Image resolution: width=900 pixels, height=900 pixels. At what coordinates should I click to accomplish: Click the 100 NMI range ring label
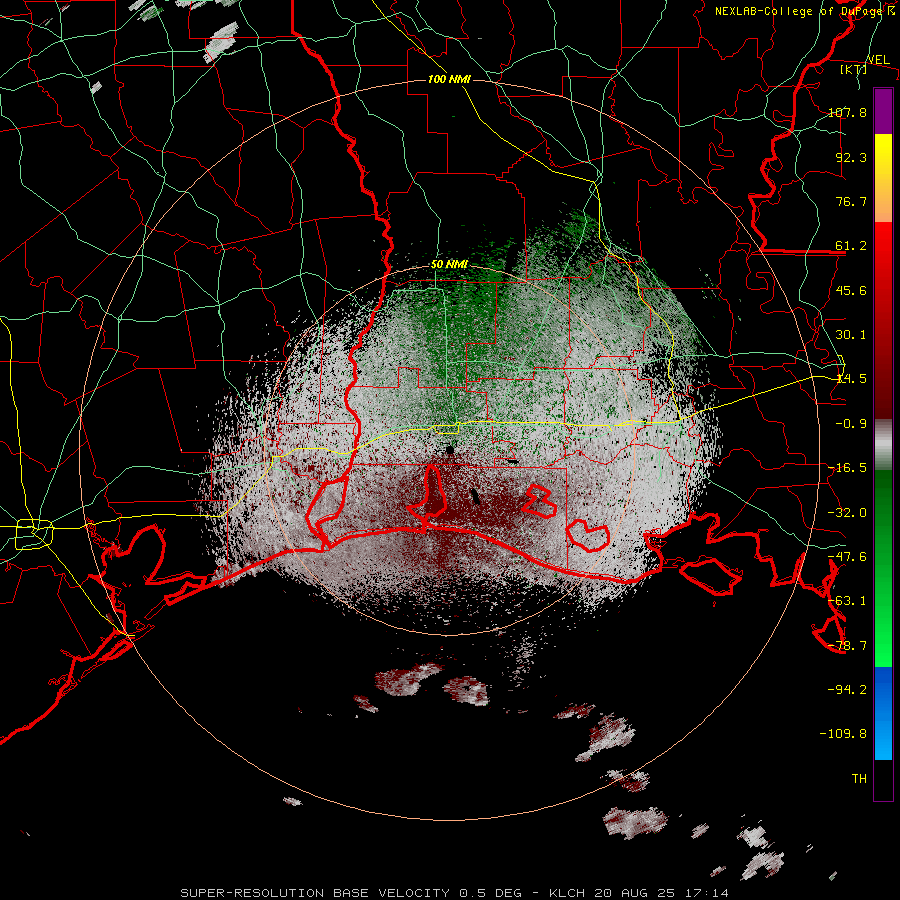click(449, 79)
